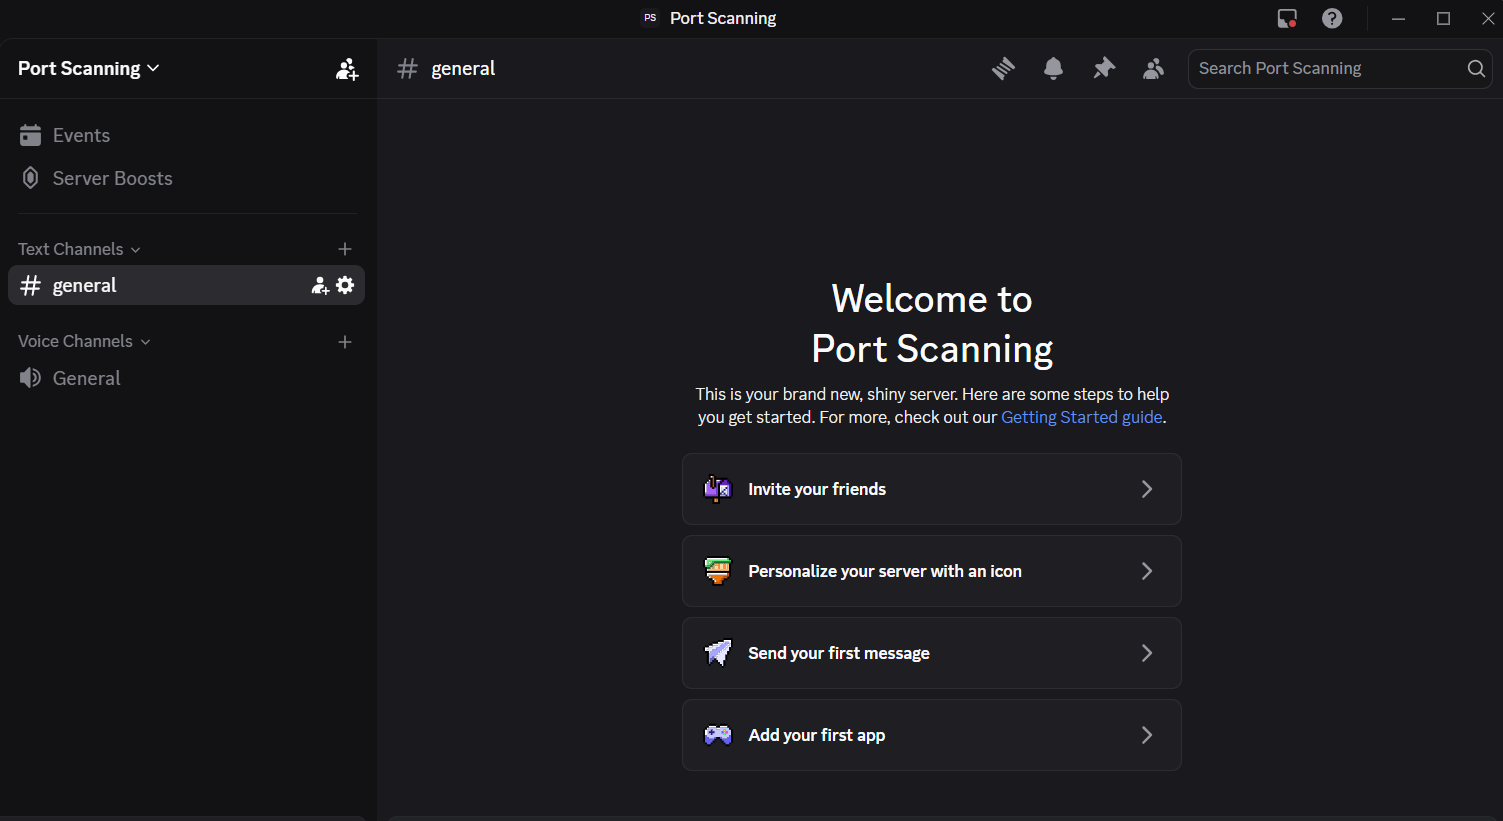Click the mailbox icon of Invite your friends
The width and height of the screenshot is (1503, 821).
[718, 489]
